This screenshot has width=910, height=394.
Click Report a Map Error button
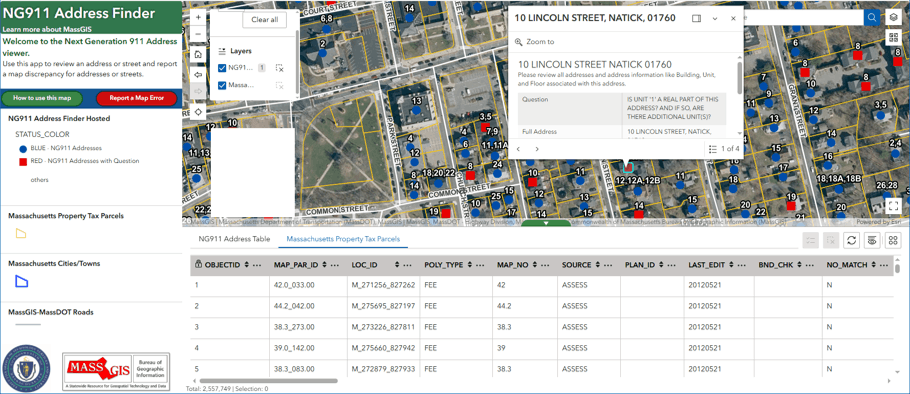[x=136, y=98]
